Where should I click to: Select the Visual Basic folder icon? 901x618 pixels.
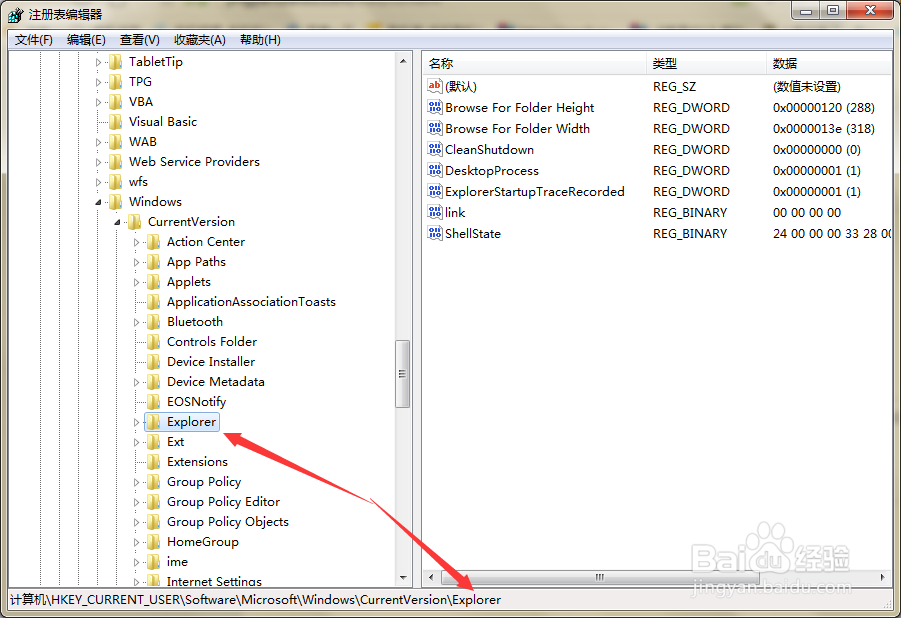point(115,122)
